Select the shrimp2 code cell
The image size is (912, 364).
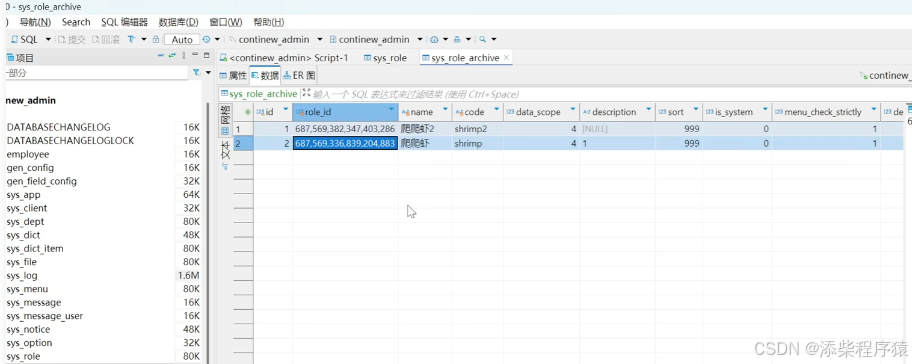477,129
